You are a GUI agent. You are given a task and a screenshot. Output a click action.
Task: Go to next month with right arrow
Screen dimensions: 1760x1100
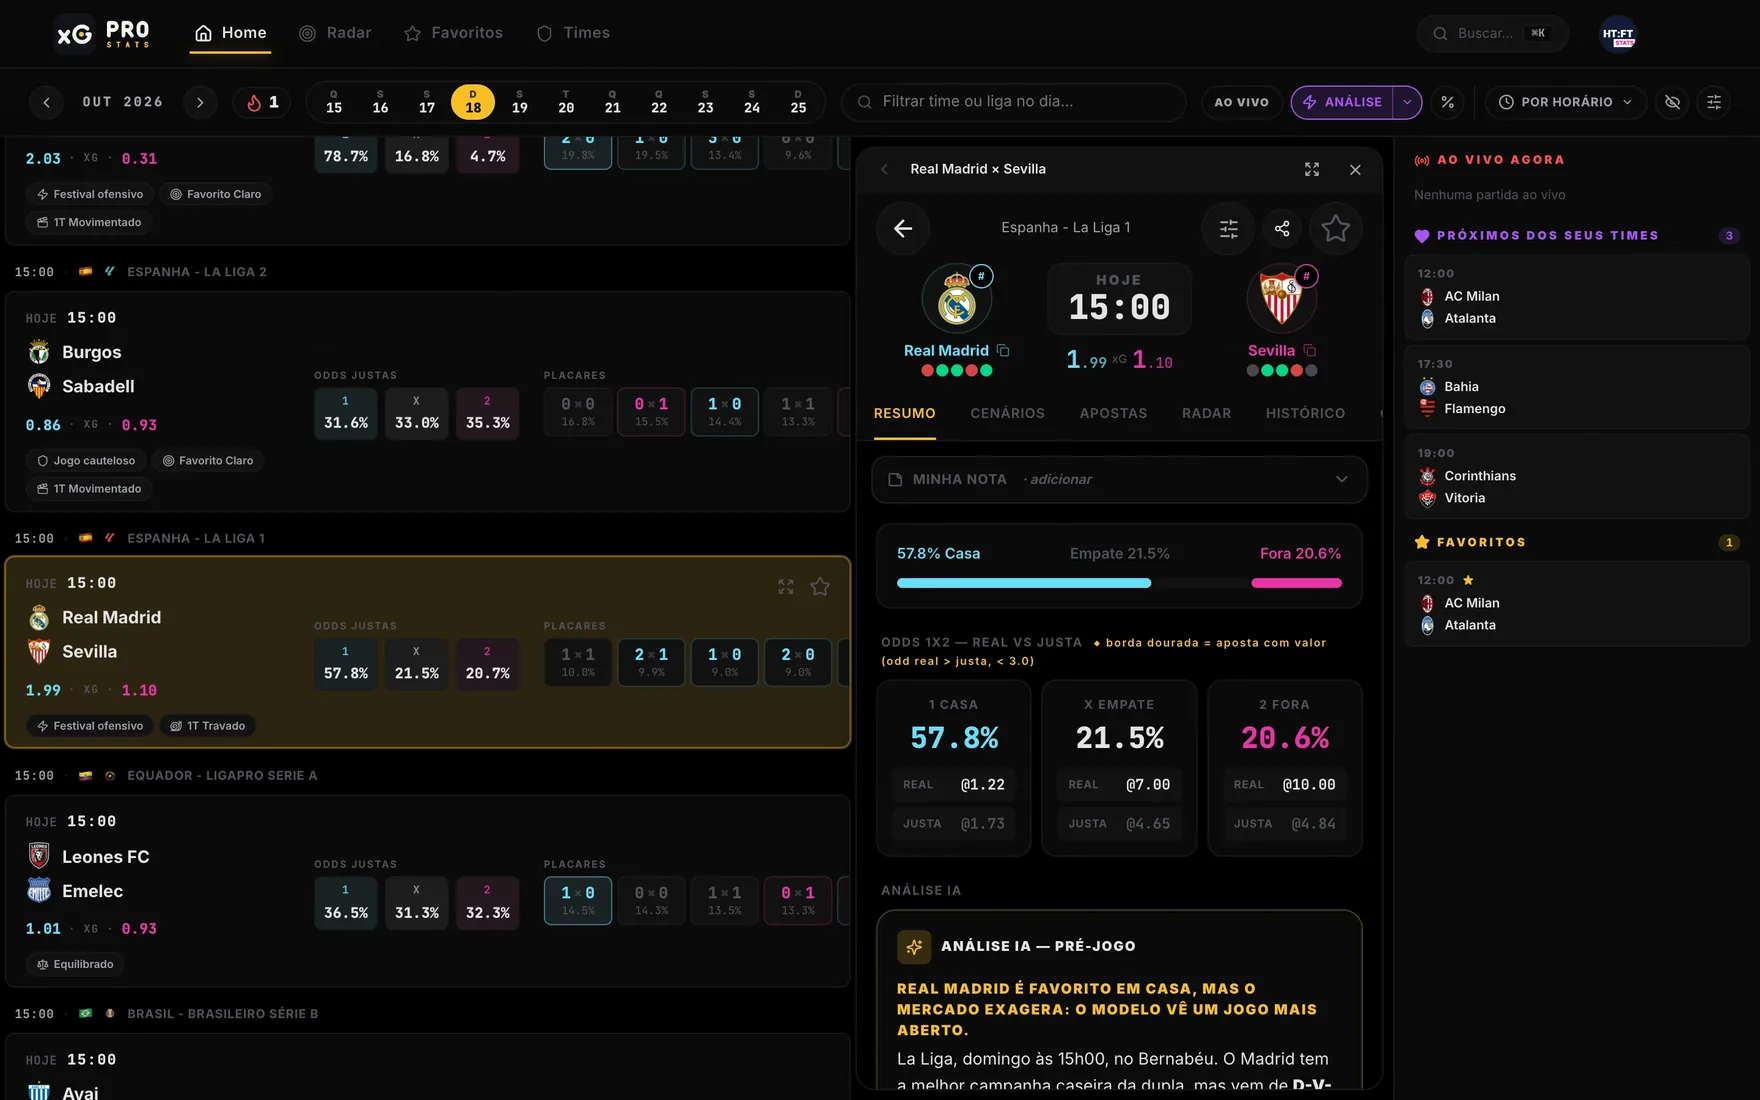(x=200, y=102)
